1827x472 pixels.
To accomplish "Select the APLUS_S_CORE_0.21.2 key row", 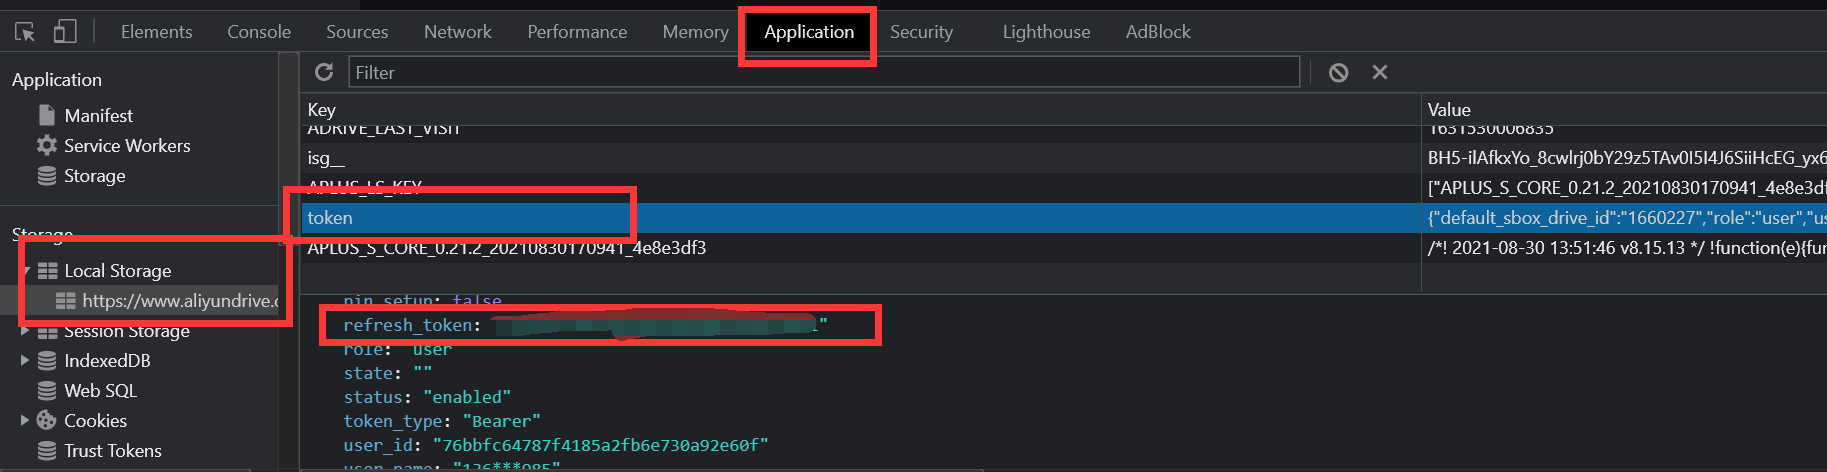I will coord(860,248).
